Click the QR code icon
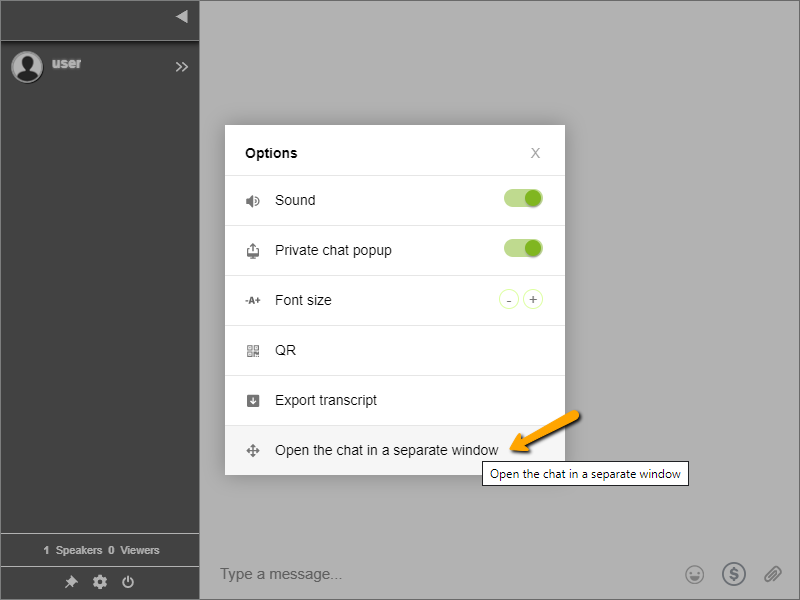This screenshot has width=800, height=600. [x=253, y=350]
